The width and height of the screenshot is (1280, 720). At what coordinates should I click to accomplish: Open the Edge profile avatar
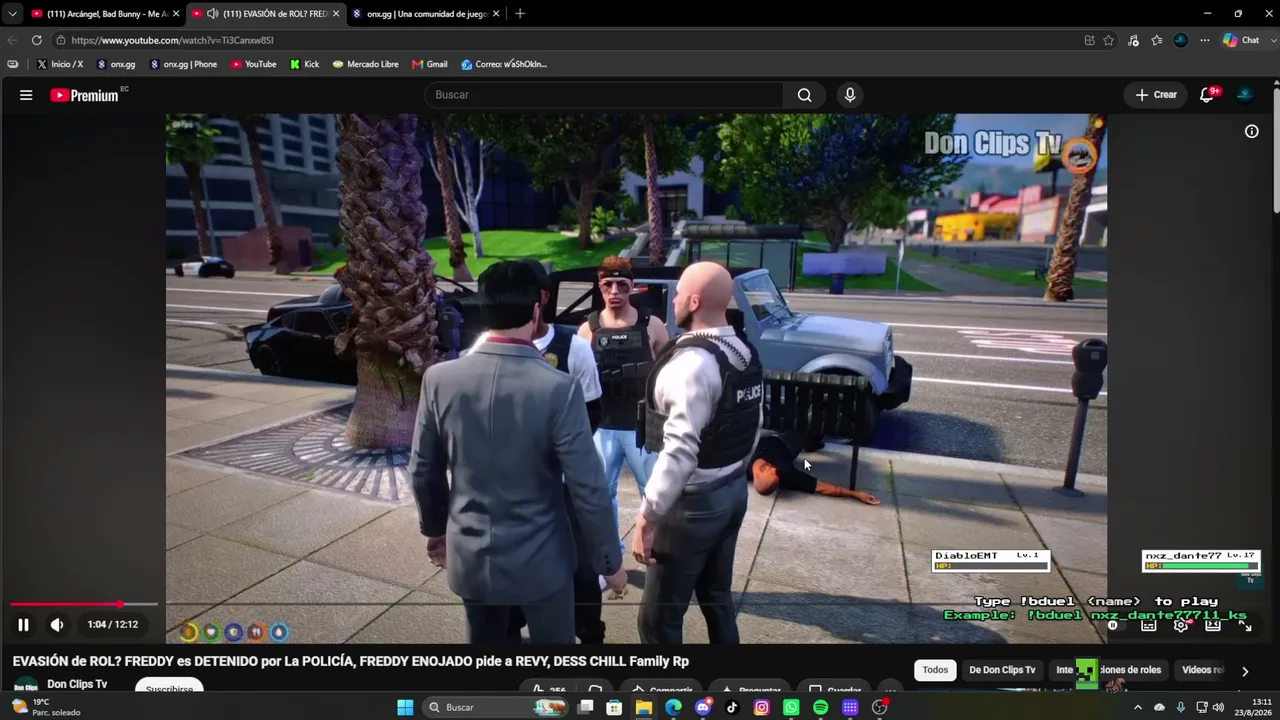[1181, 40]
